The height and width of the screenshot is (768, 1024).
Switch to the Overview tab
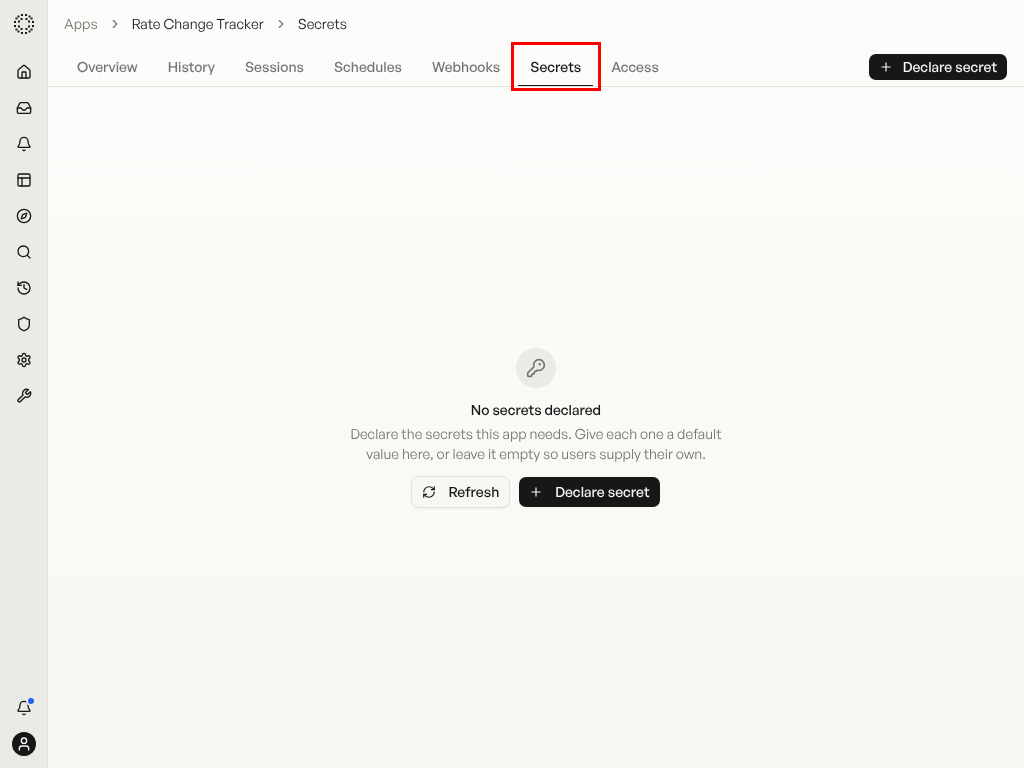coord(107,67)
